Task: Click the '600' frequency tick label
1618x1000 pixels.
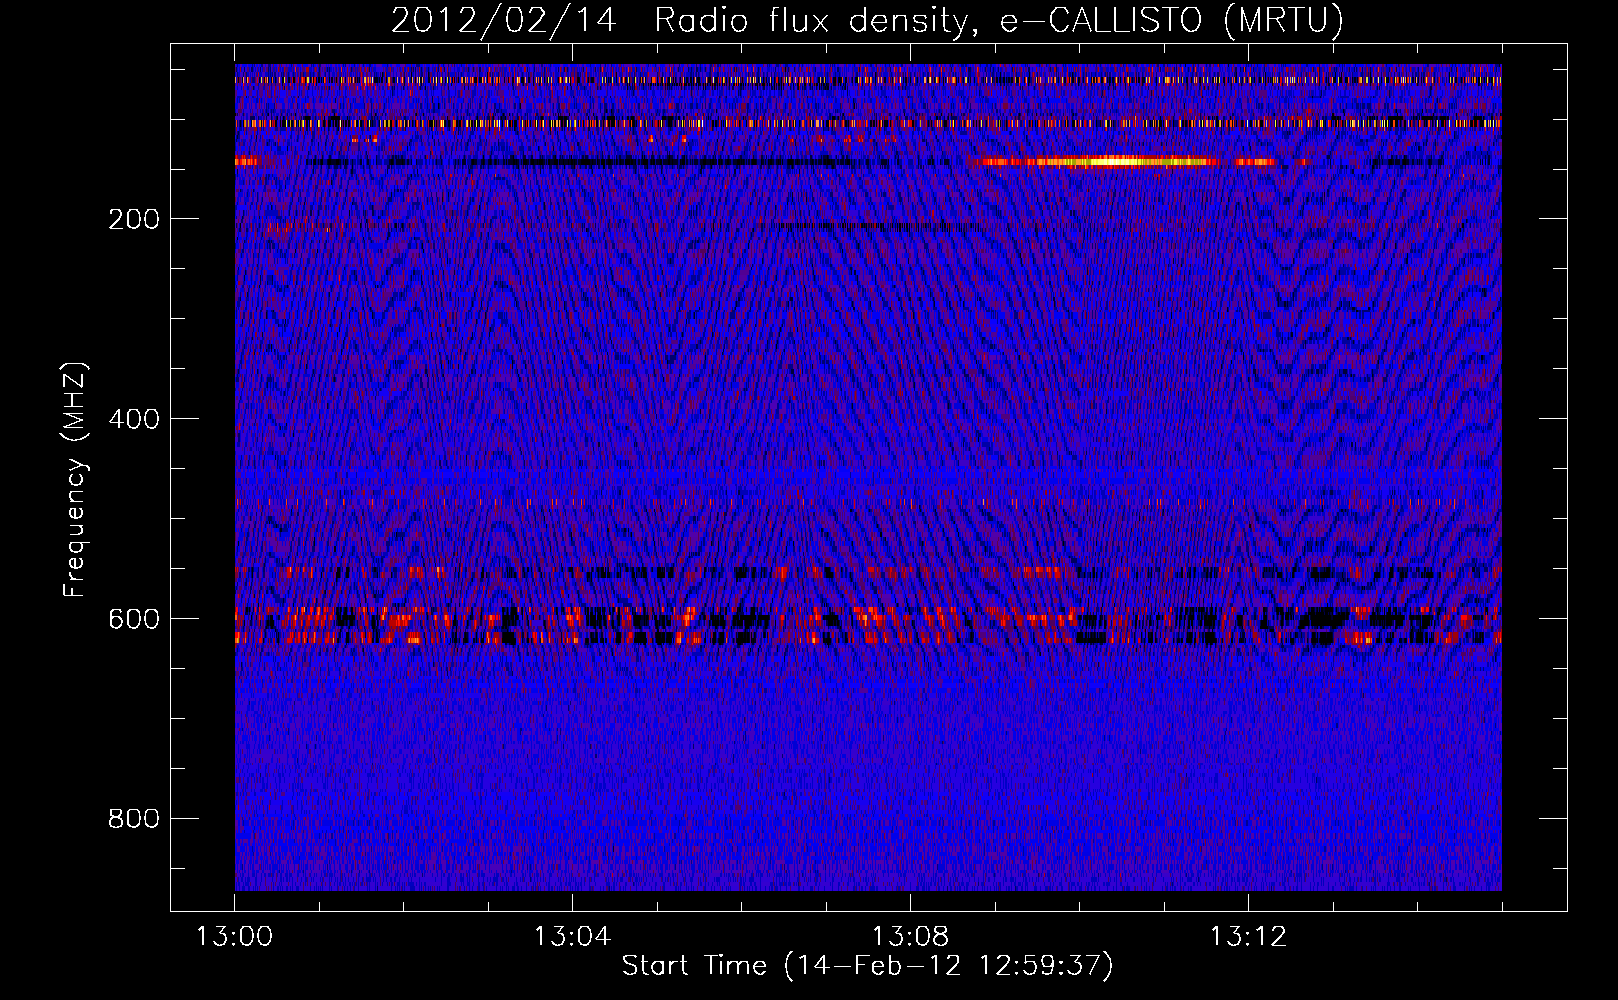Action: pos(134,619)
